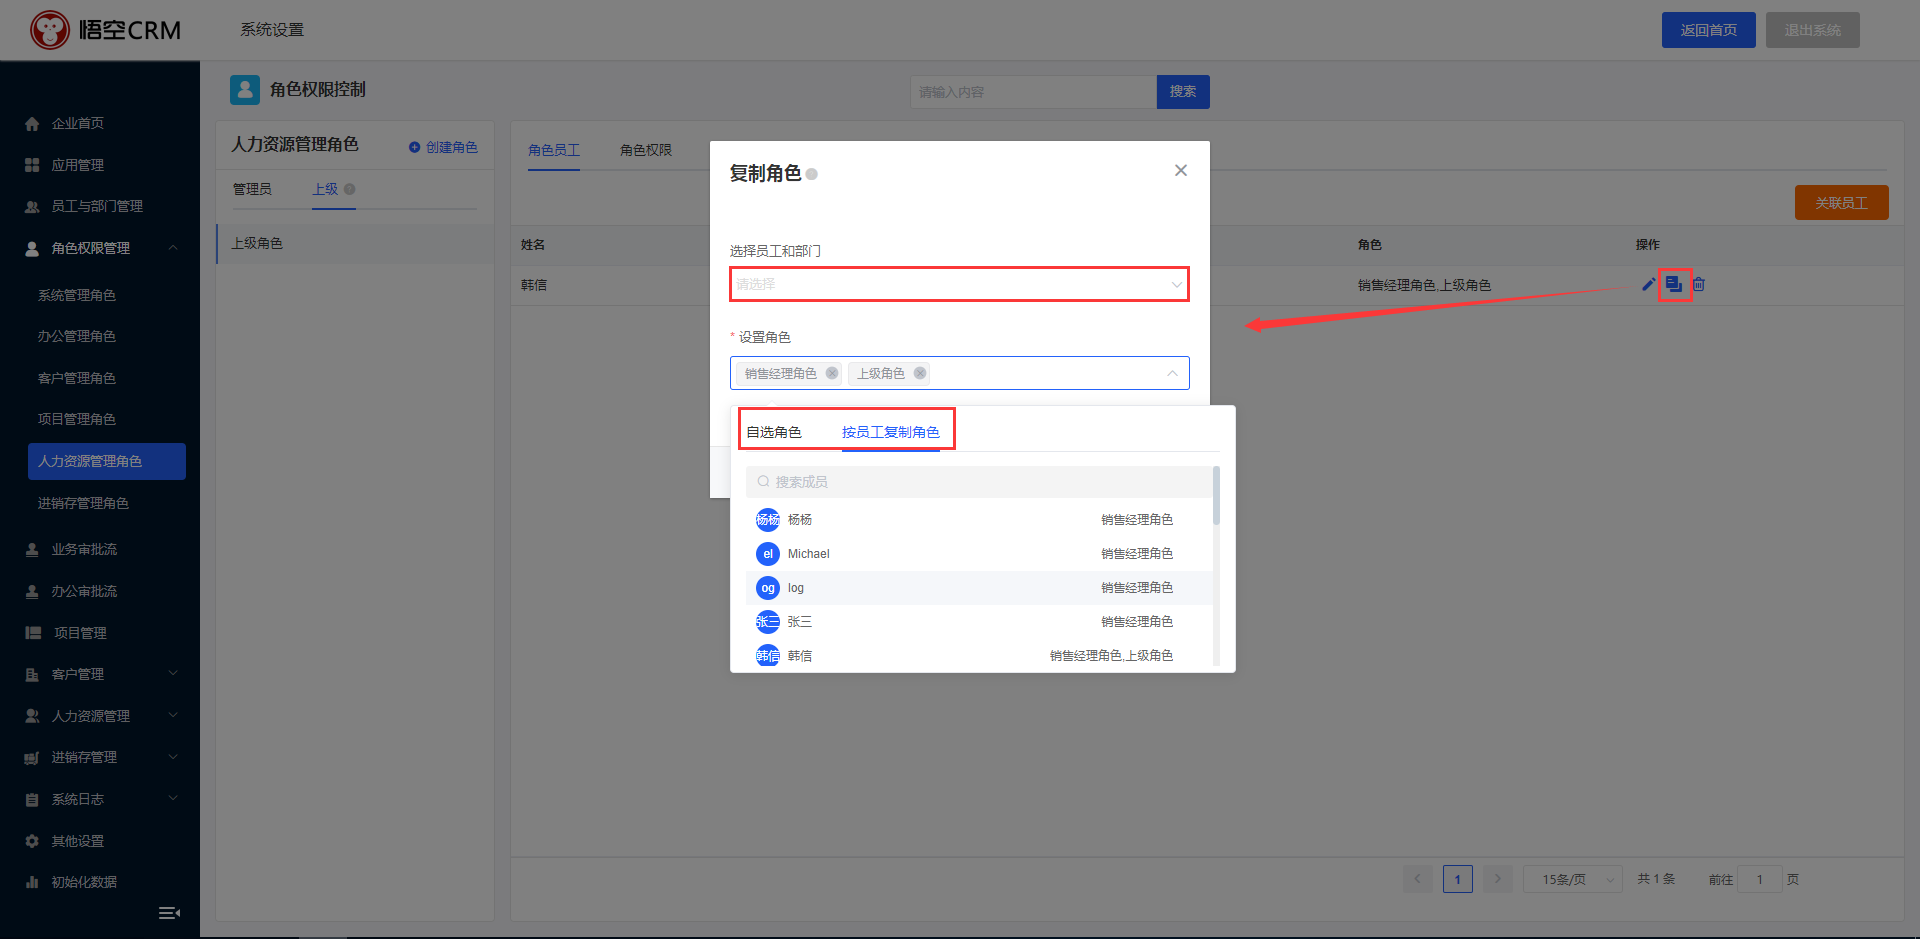The width and height of the screenshot is (1920, 939).
Task: Expand the 系统日志 menu chevron
Action: 173,799
